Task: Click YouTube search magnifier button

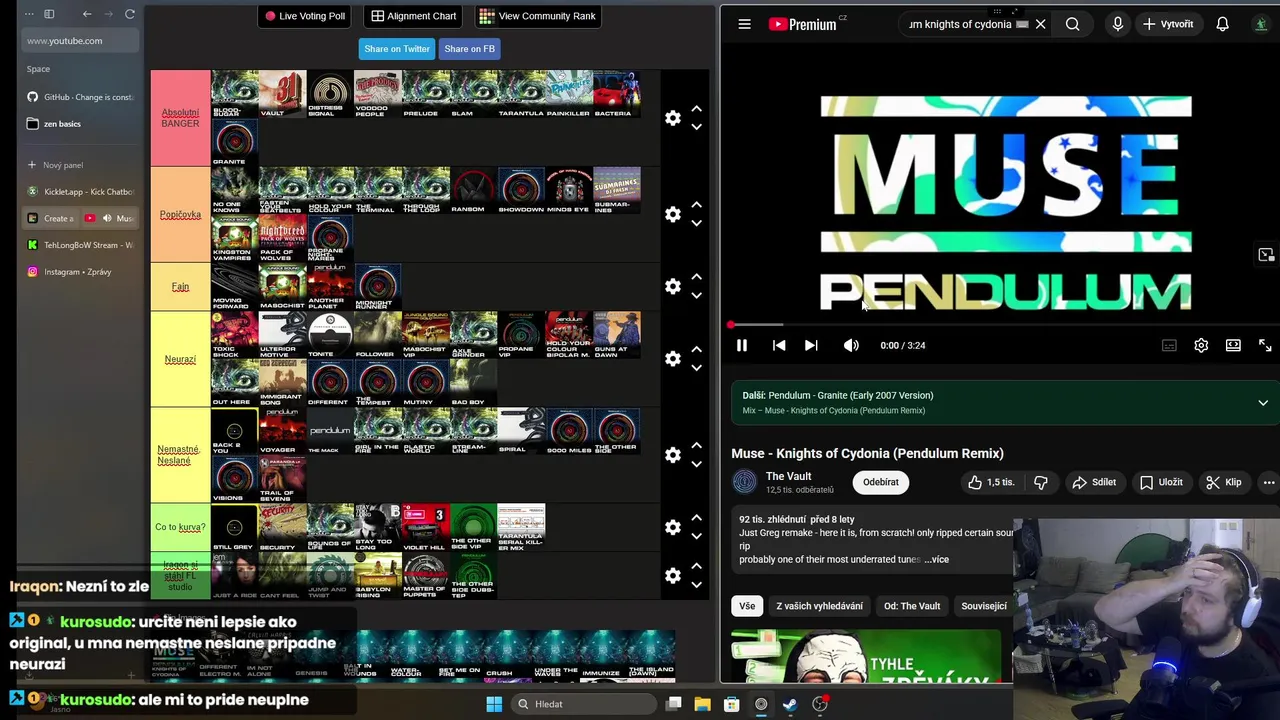Action: [x=1072, y=24]
